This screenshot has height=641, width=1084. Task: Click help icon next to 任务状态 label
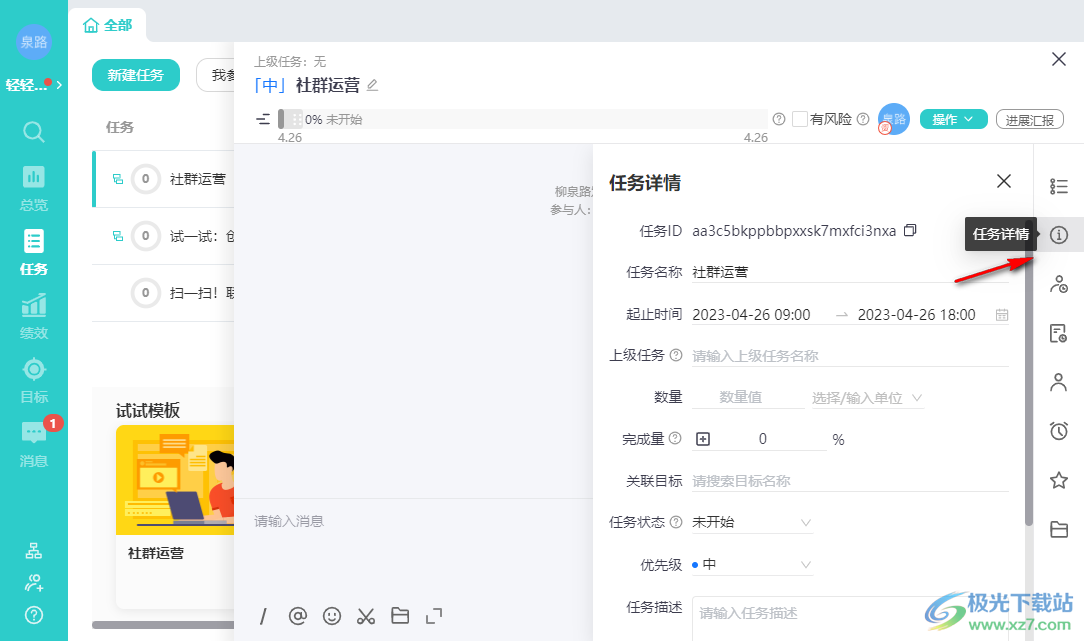click(x=676, y=521)
